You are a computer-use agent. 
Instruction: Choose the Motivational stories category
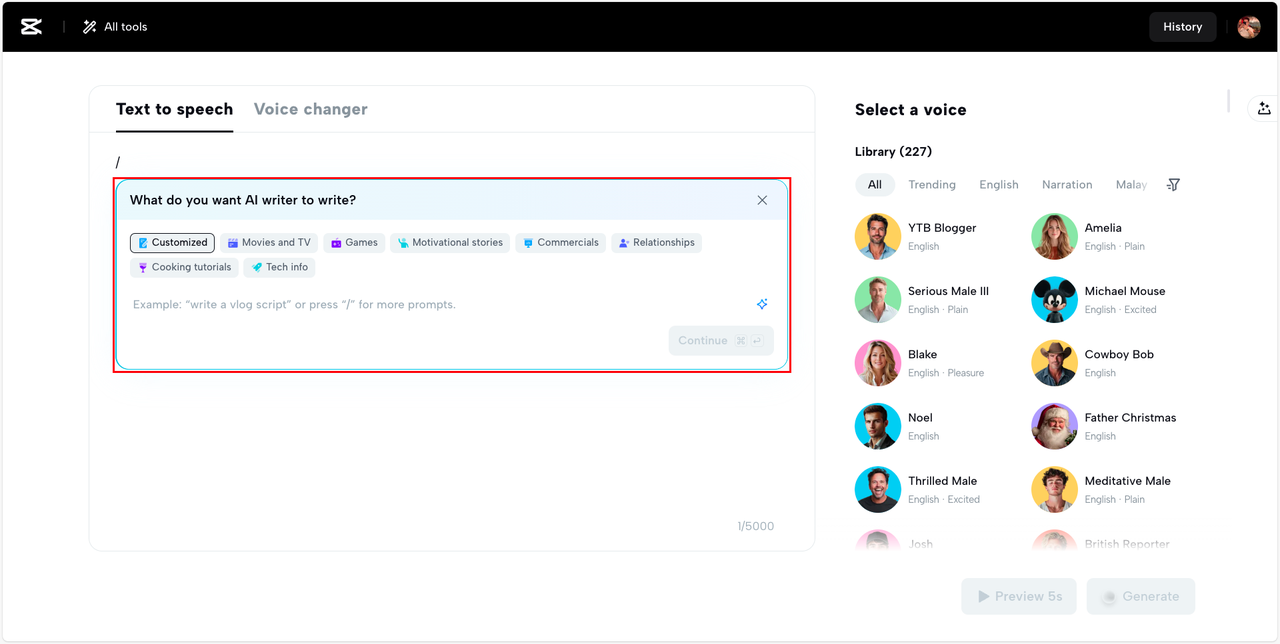[x=450, y=243]
